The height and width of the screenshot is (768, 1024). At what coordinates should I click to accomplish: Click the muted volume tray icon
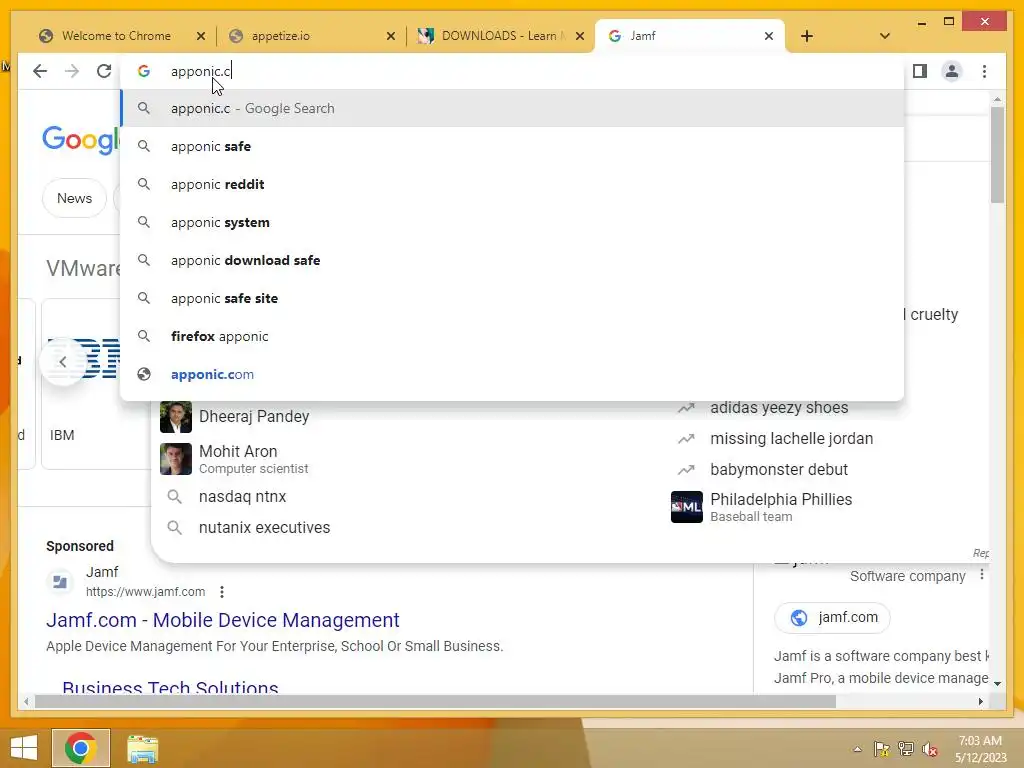930,749
